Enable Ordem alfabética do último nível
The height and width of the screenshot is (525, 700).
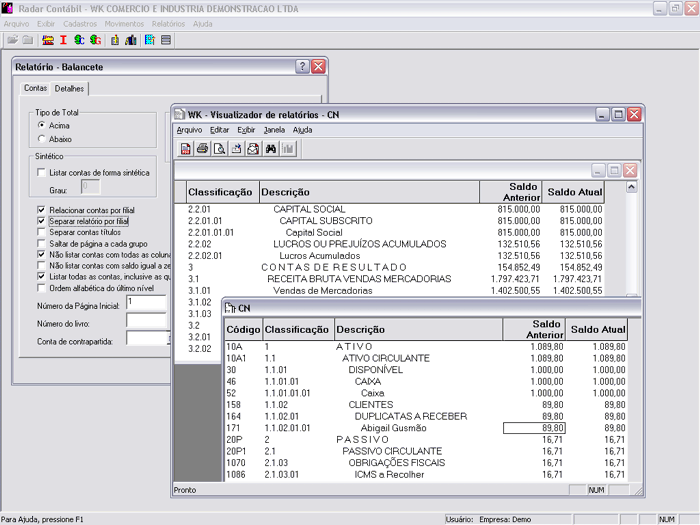tap(41, 287)
